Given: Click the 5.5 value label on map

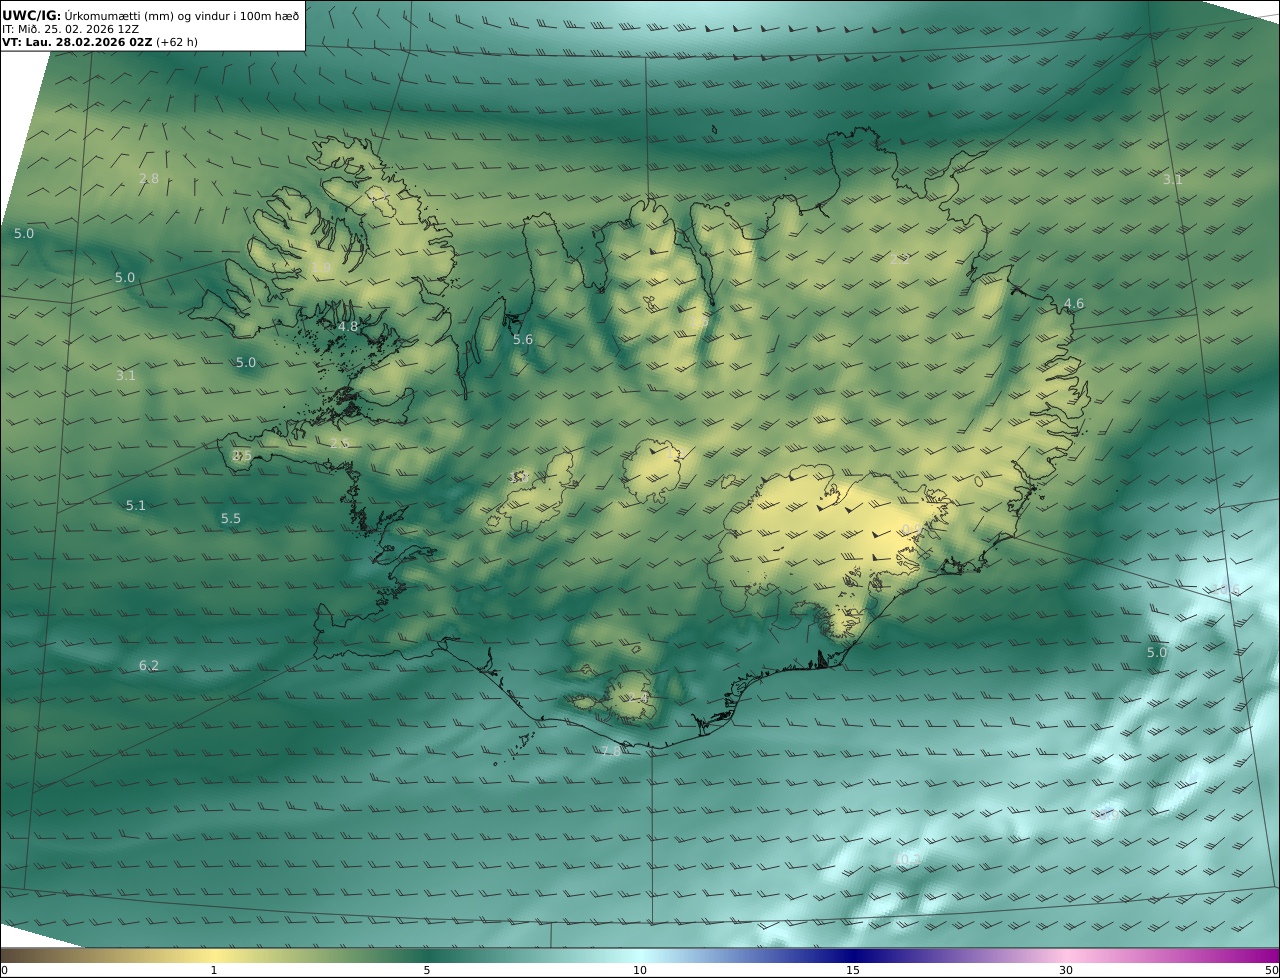Looking at the screenshot, I should tap(231, 519).
